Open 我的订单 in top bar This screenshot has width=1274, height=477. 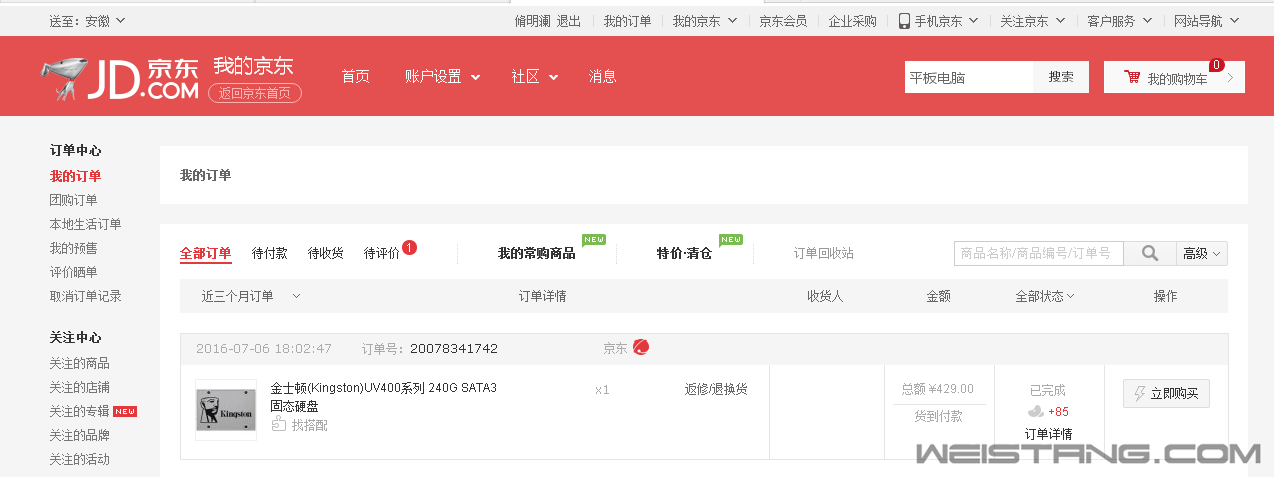click(x=627, y=21)
